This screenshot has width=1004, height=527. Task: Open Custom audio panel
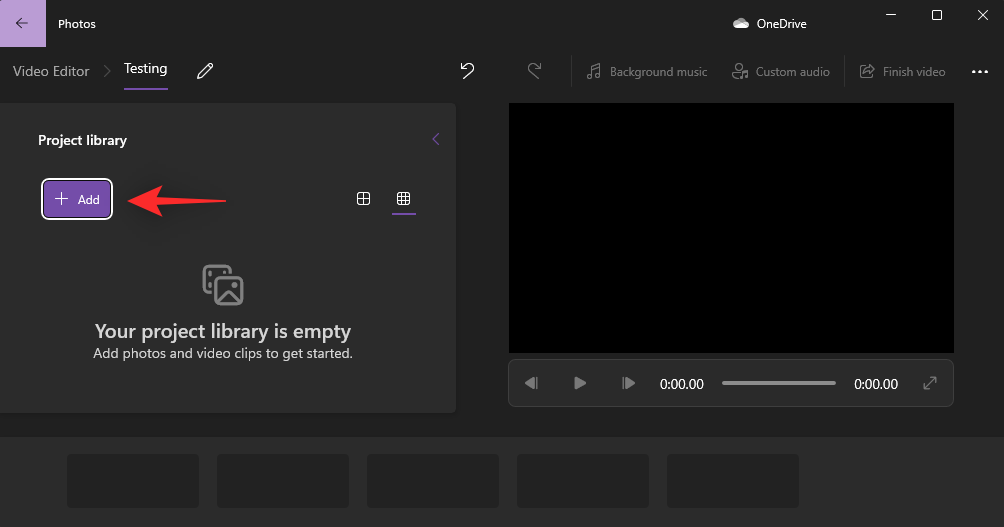(x=781, y=72)
